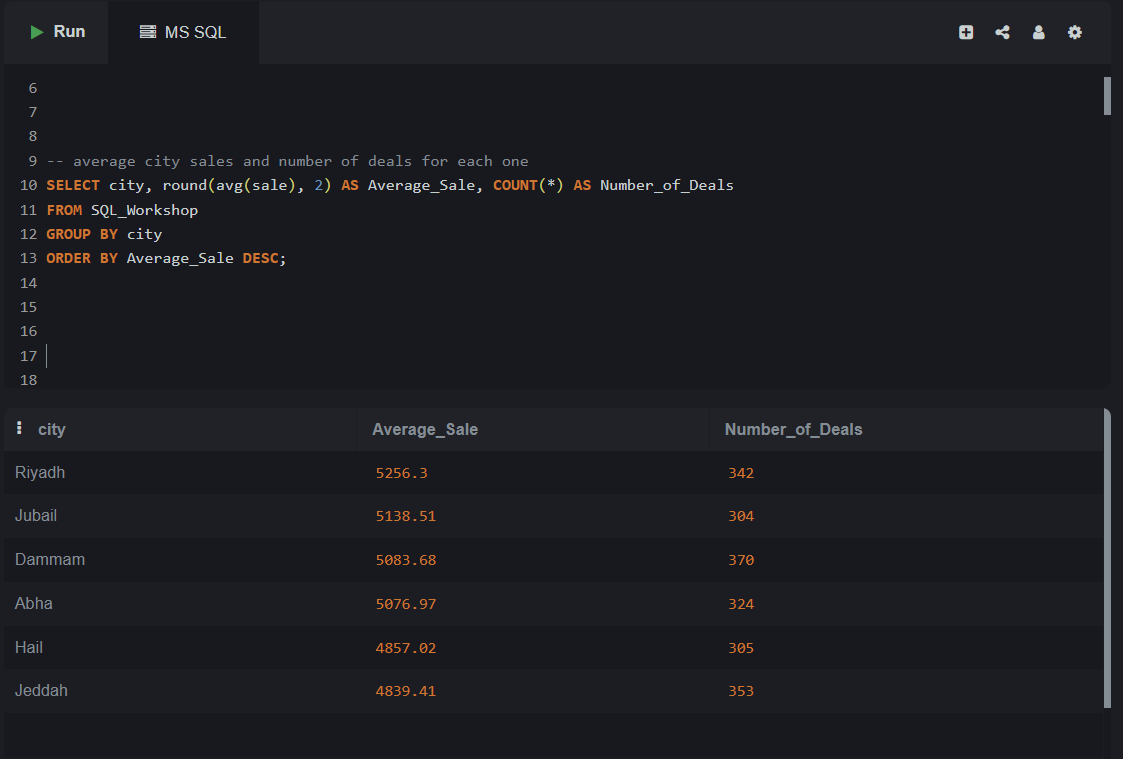This screenshot has height=759, width=1123.
Task: Click the comment line about average city sales
Action: point(288,161)
